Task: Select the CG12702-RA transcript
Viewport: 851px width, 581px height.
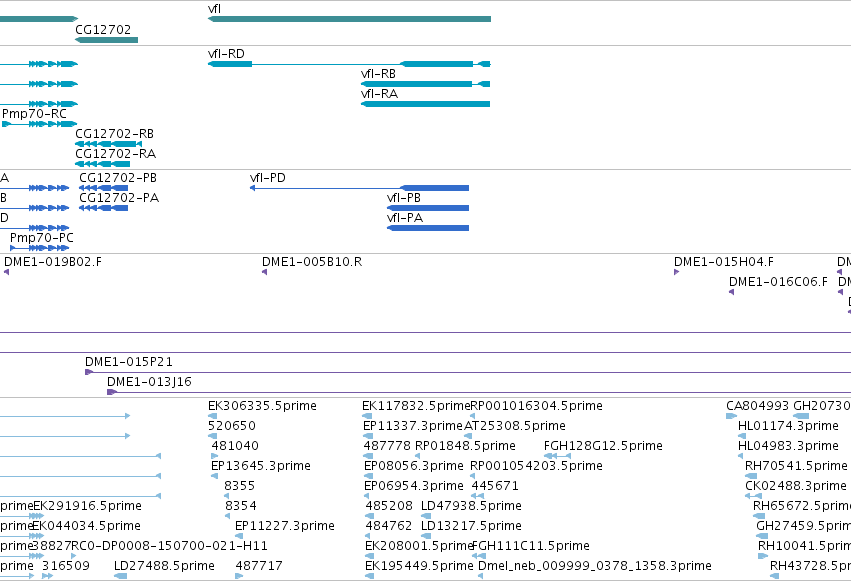Action: click(x=103, y=164)
